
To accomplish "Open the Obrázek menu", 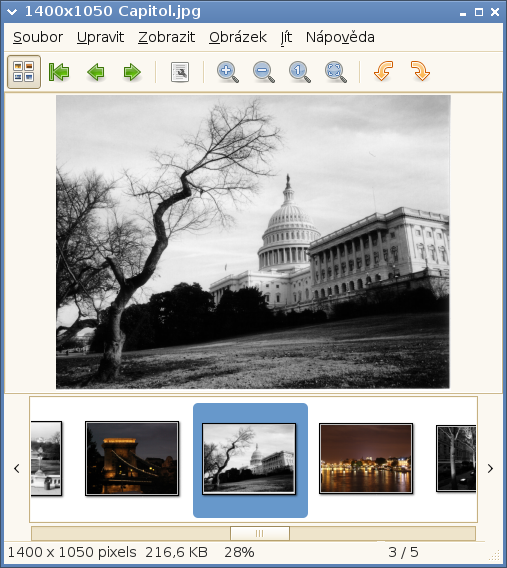I will point(238,37).
